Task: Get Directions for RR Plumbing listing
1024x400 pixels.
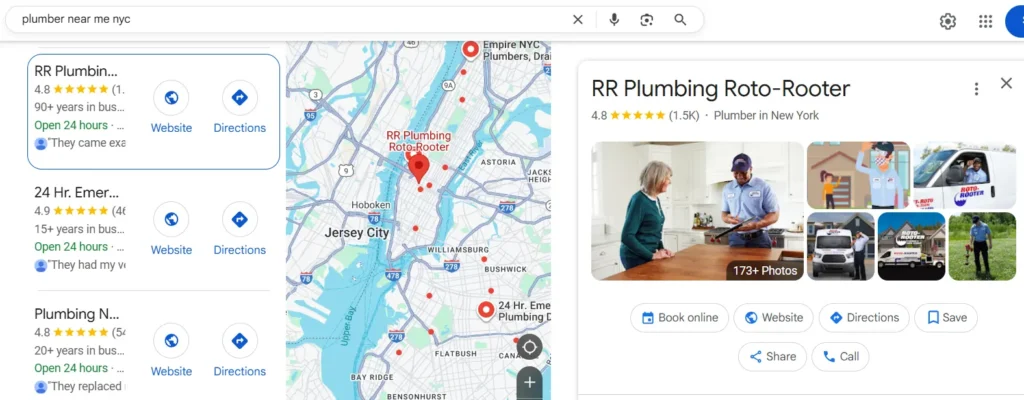Action: click(240, 108)
